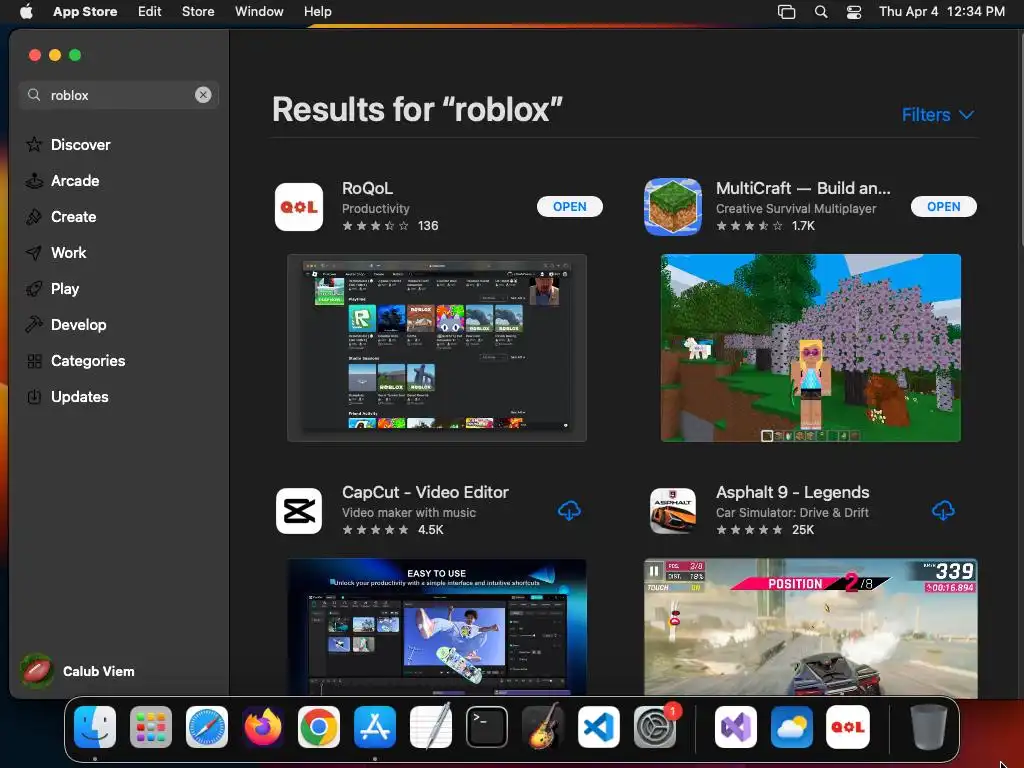Click the App Store dock icon

[x=375, y=727]
